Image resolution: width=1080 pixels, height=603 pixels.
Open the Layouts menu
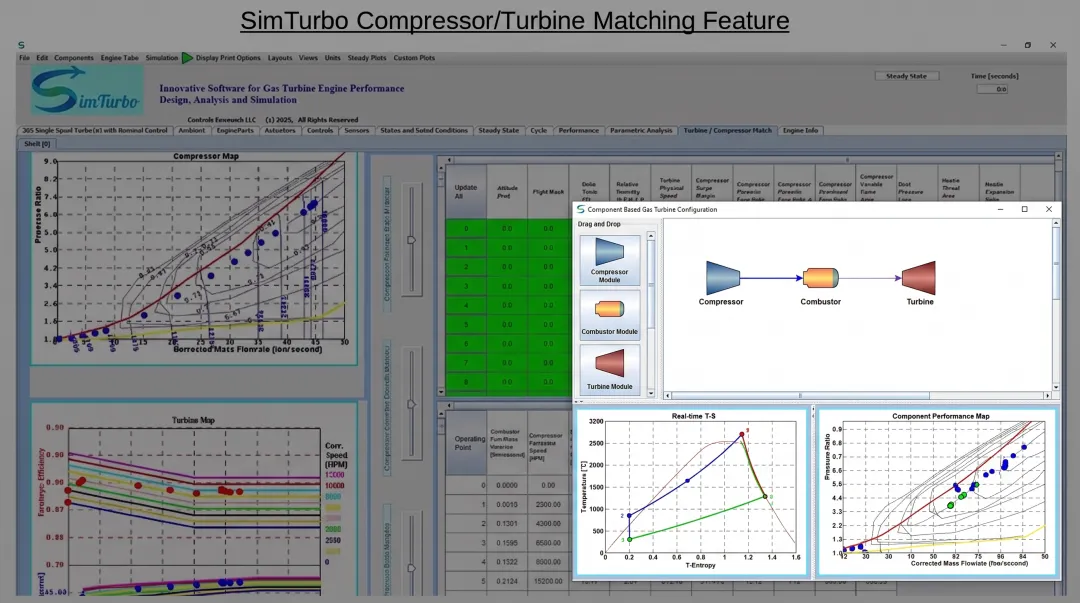pyautogui.click(x=280, y=58)
